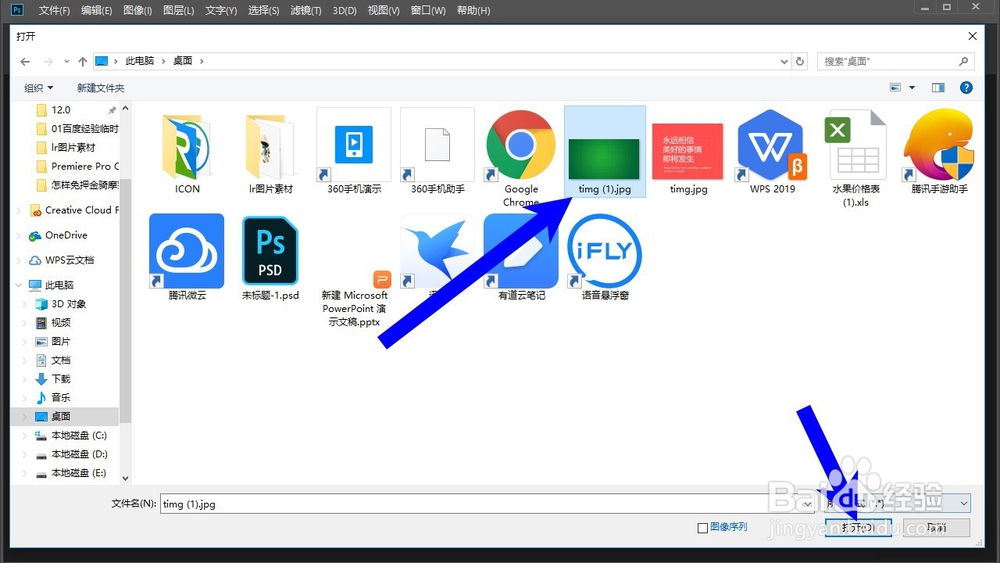Select the green timg (1).jpg thumbnail
The height and width of the screenshot is (563, 1000).
coord(605,153)
